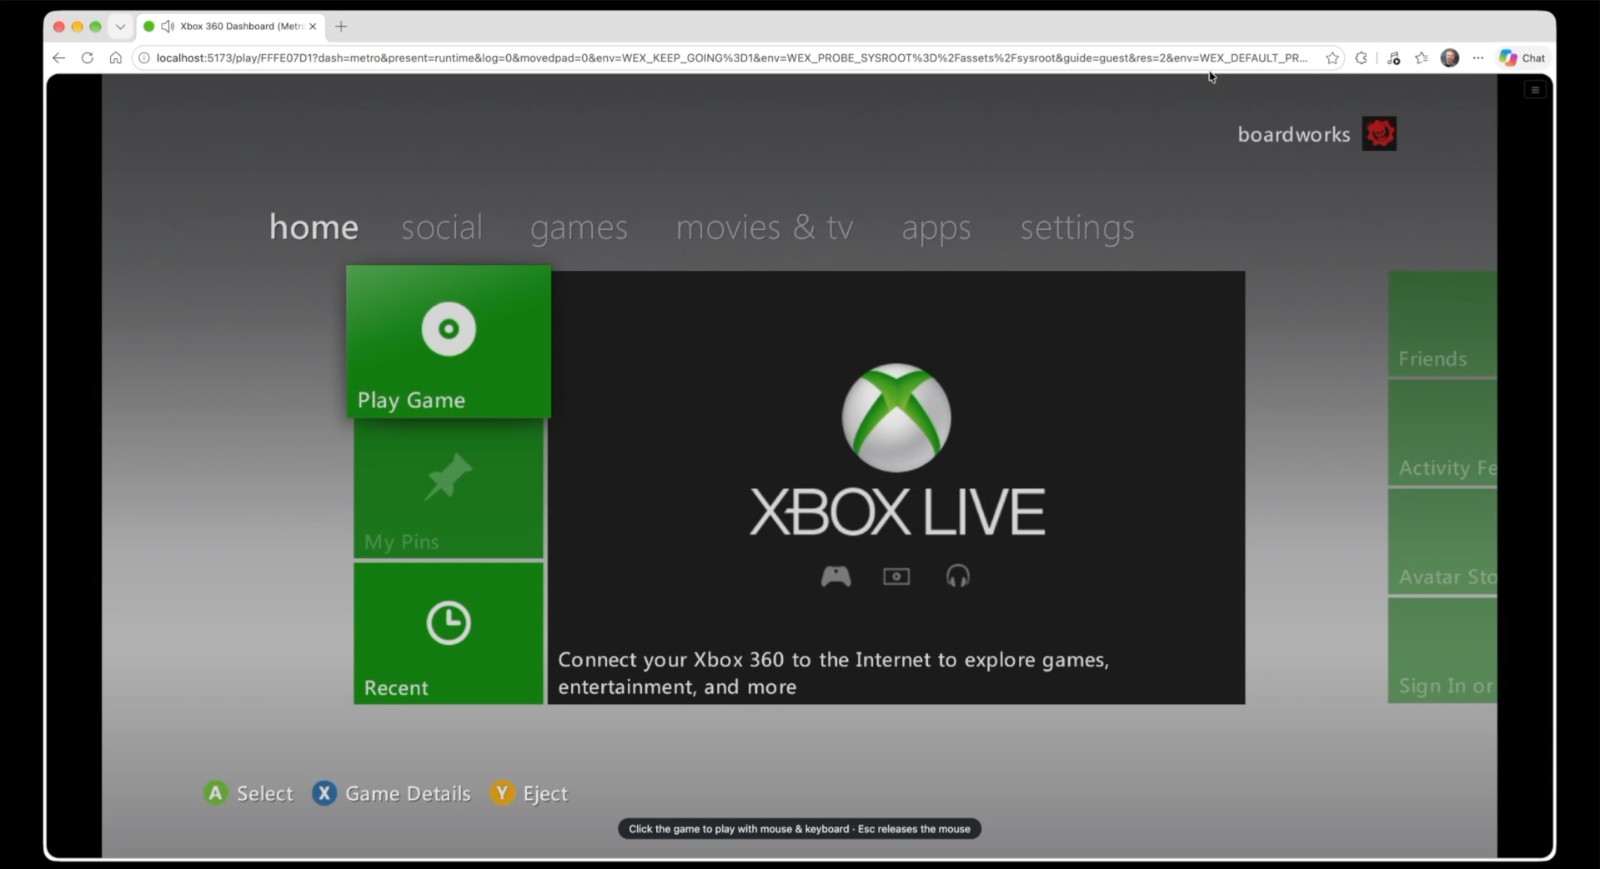This screenshot has width=1600, height=869.
Task: Click the game controller icon under Xbox Live
Action: click(836, 576)
